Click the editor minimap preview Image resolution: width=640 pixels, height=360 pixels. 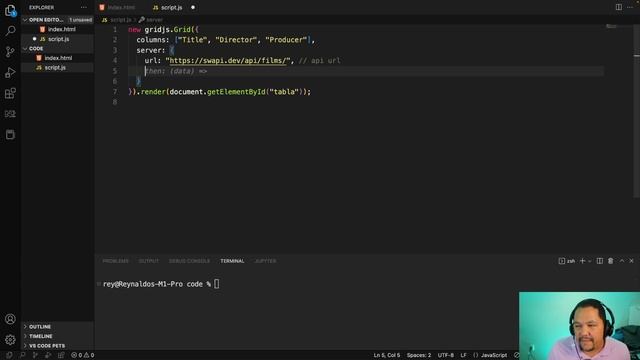point(611,27)
